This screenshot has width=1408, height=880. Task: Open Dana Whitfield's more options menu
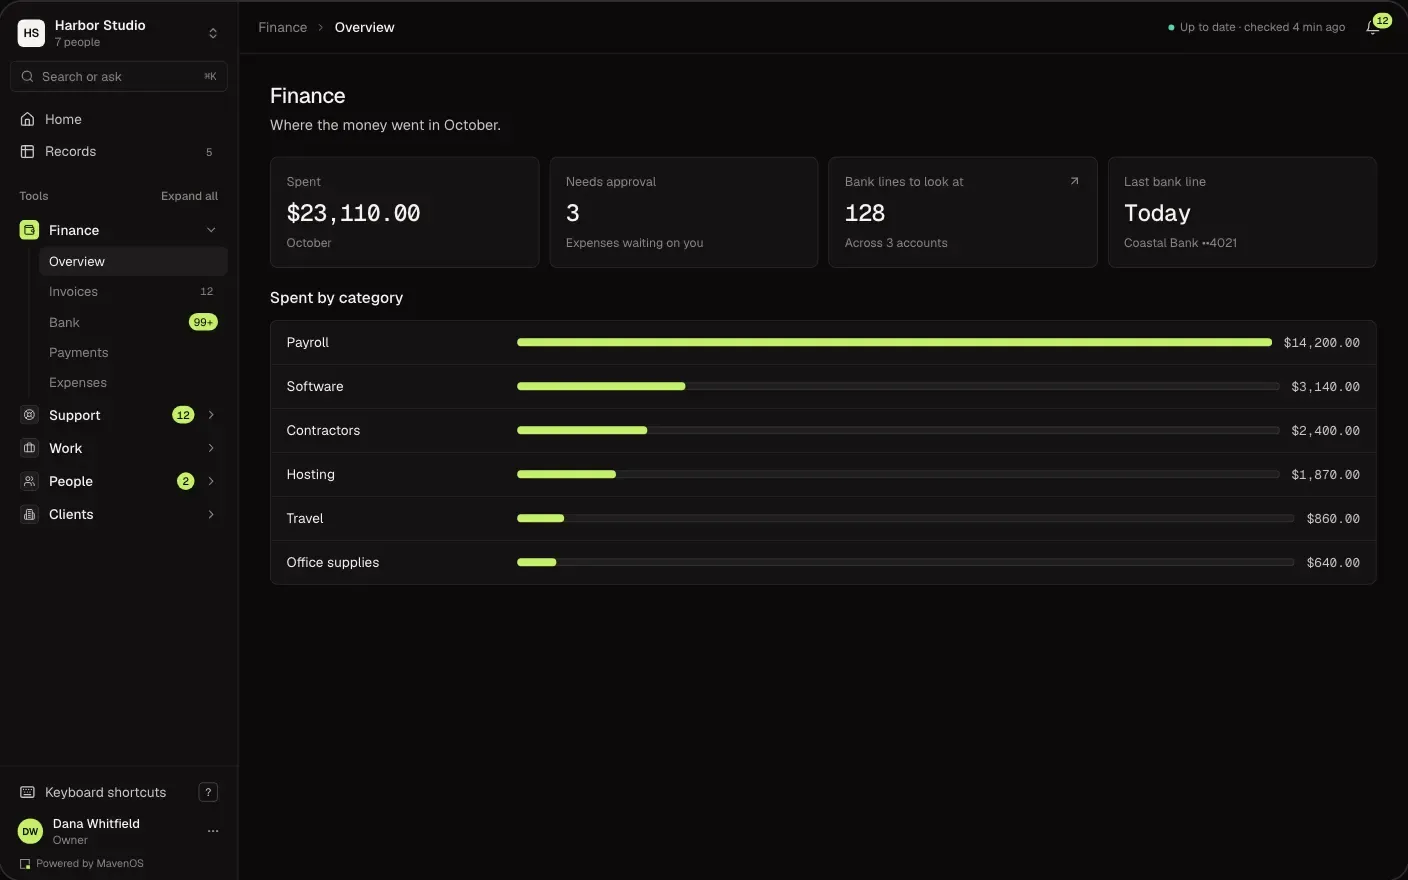[213, 831]
